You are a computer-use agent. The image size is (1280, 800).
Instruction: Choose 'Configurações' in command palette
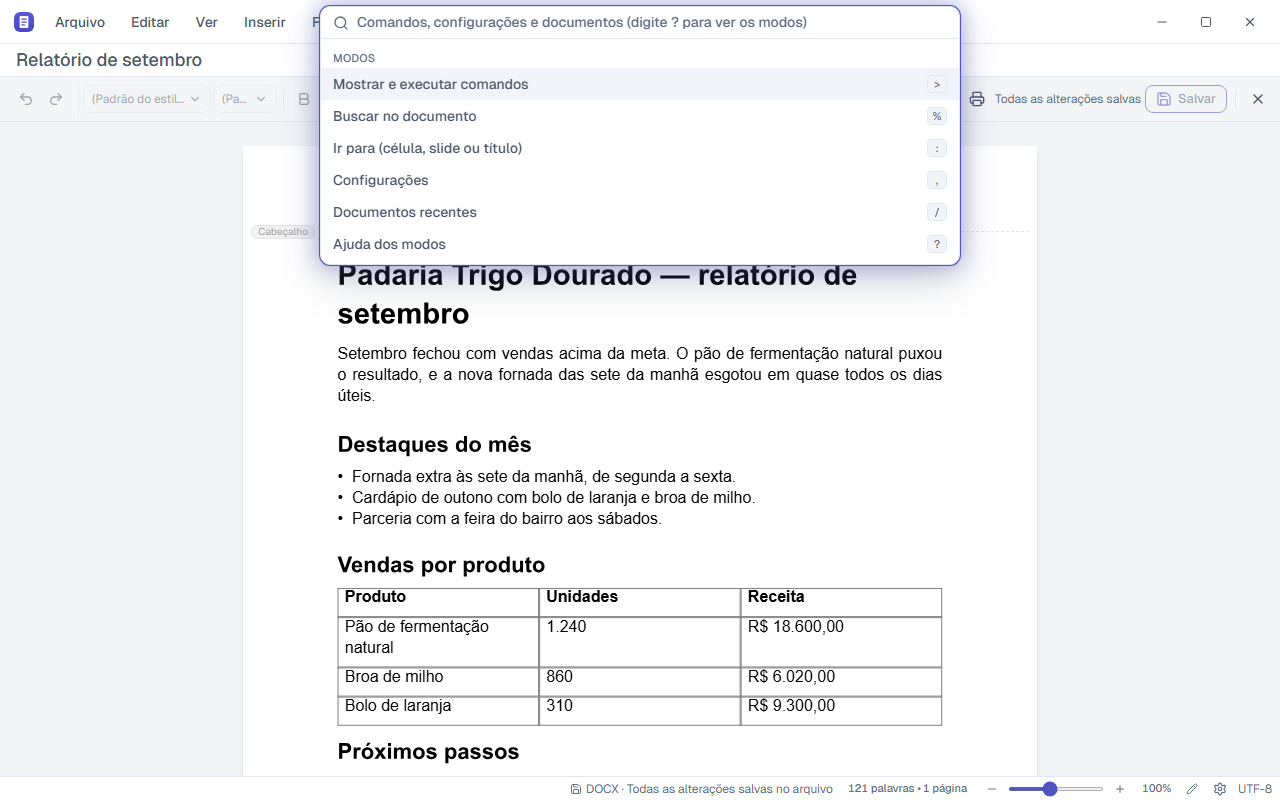640,180
